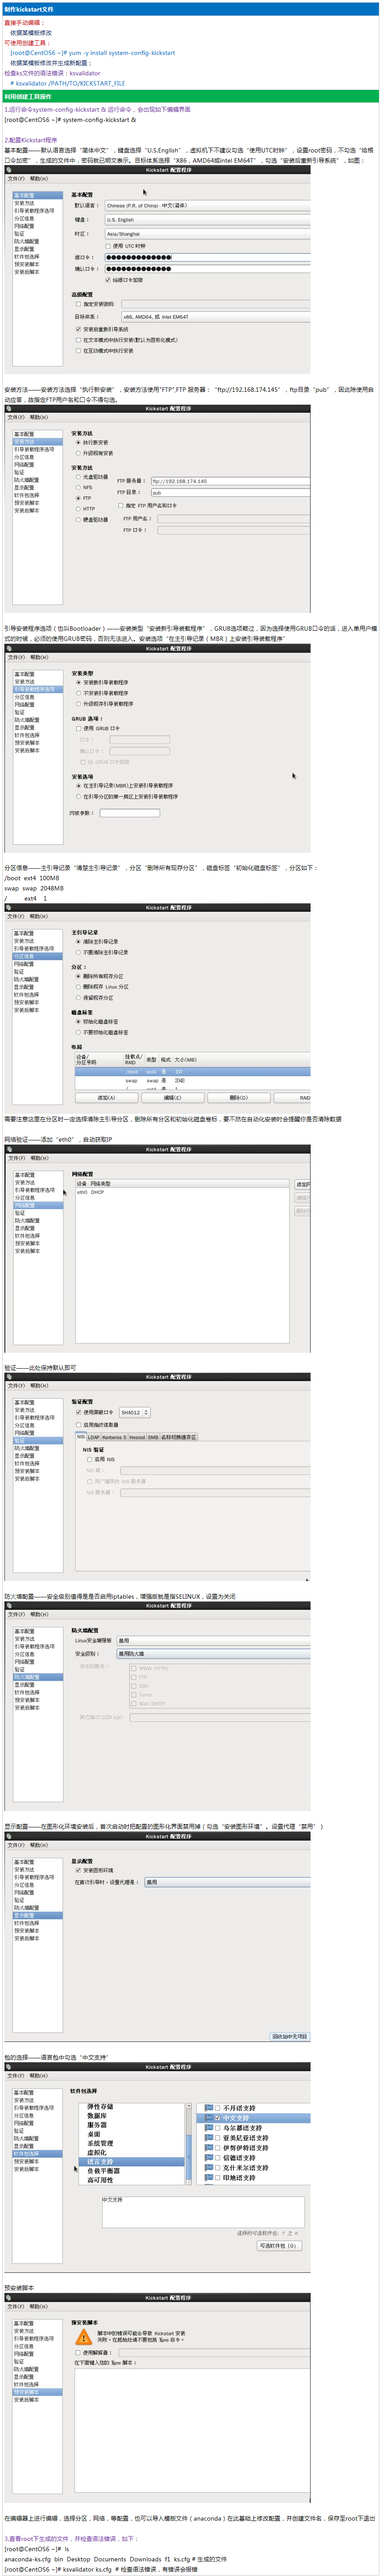Open 文件(F) menu in the 基本配置 page window
382x2576 pixels.
coord(16,179)
